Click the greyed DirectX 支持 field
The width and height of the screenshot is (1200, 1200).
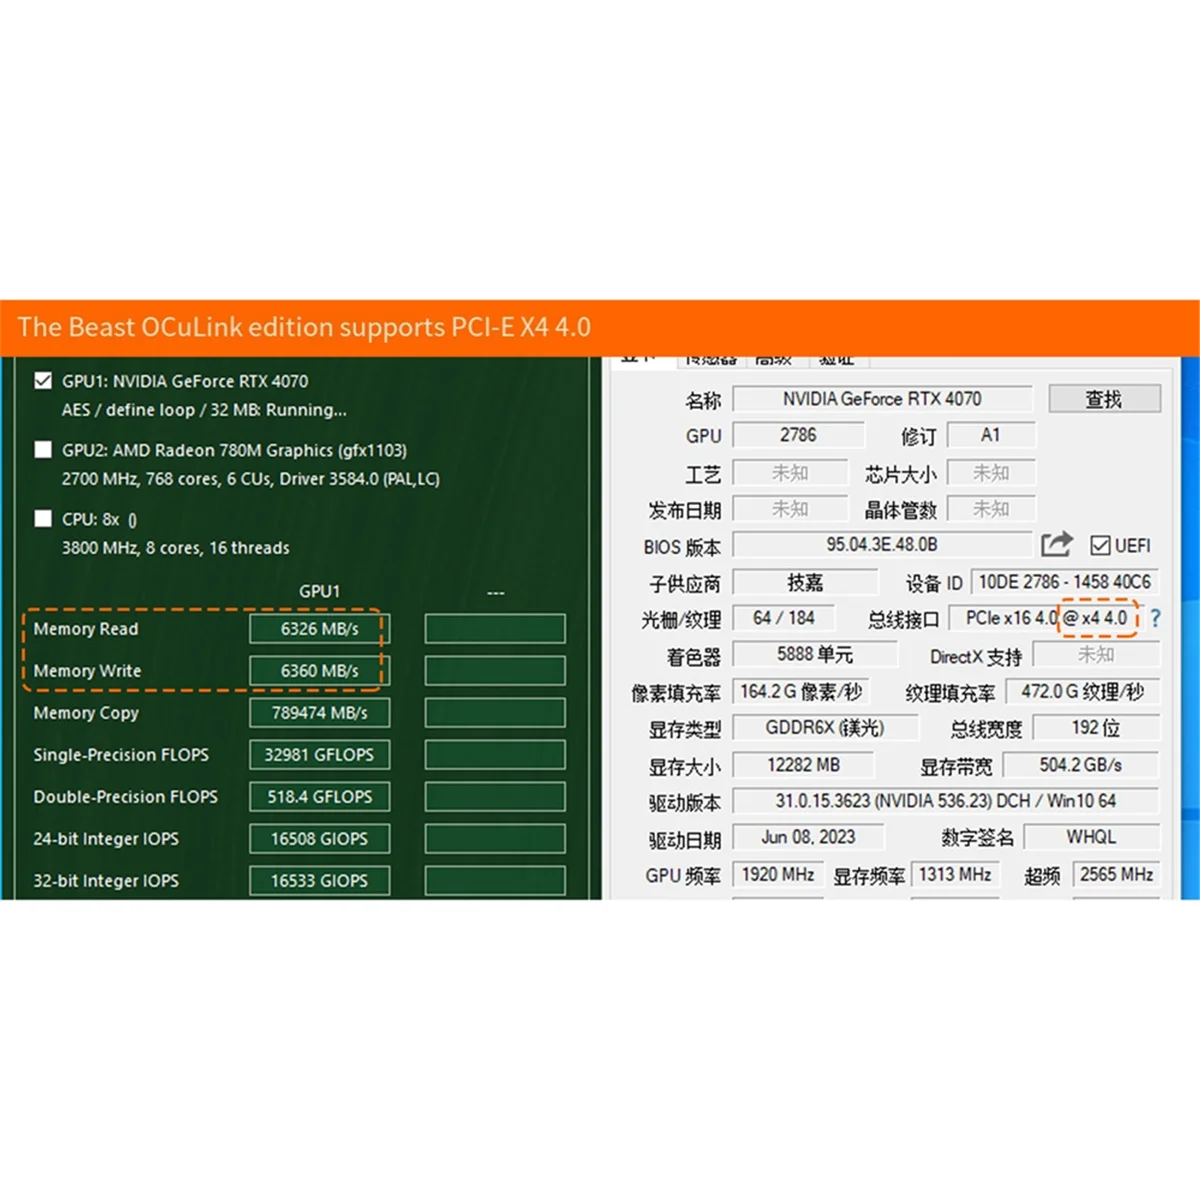(1096, 655)
